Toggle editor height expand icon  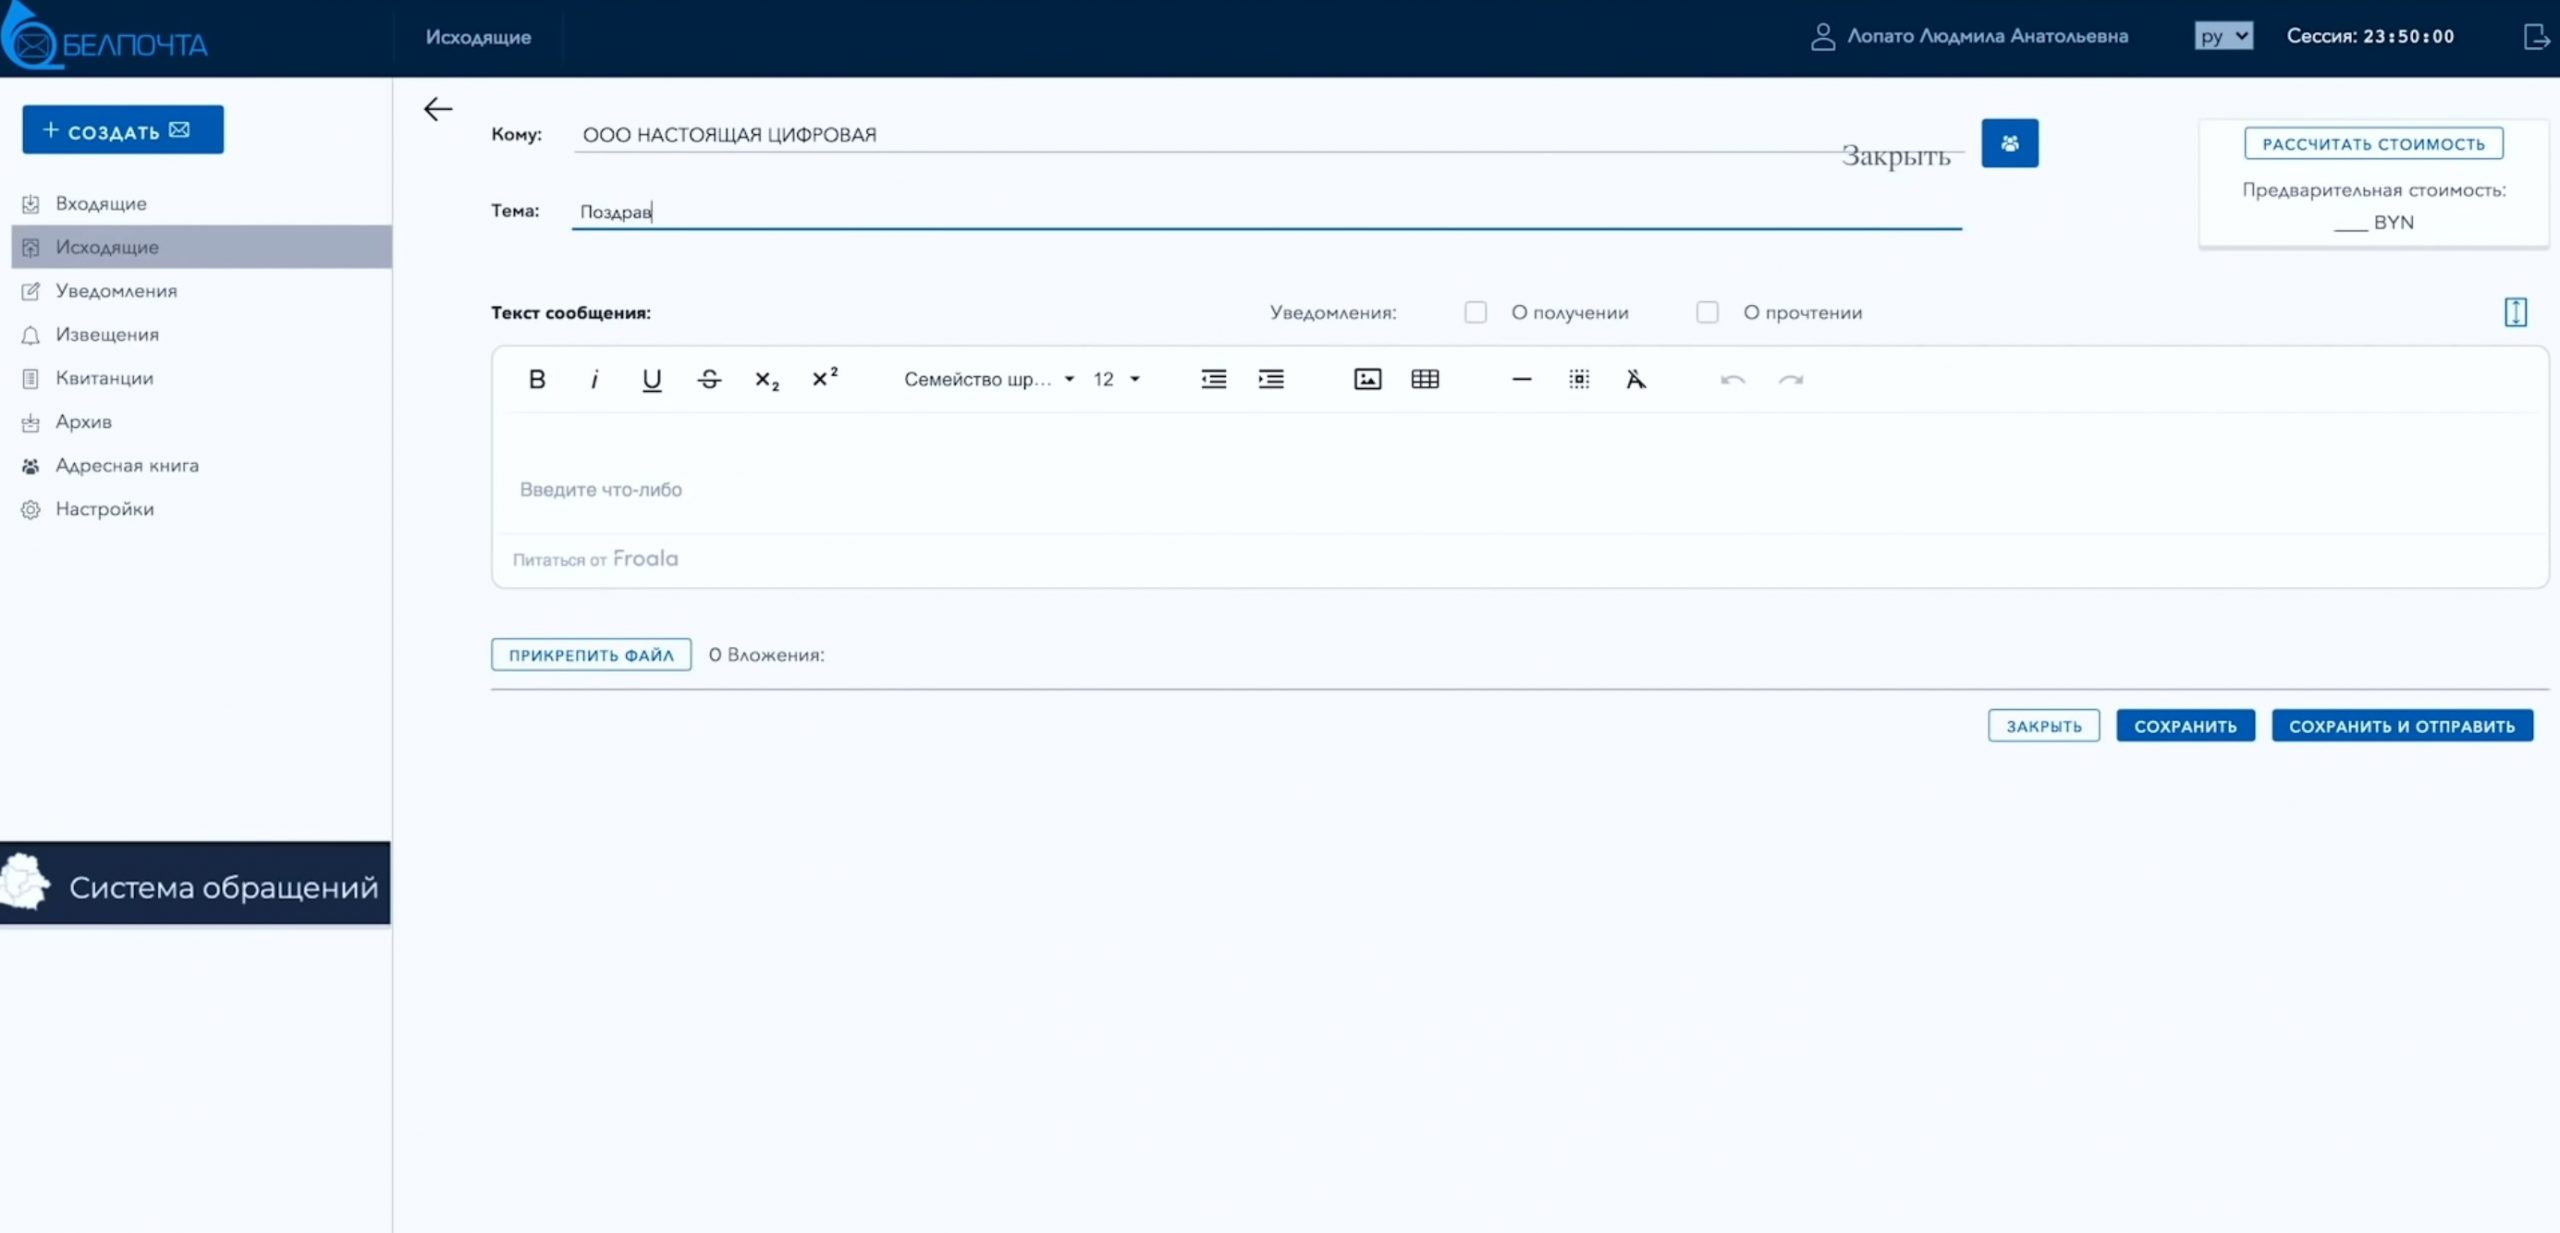click(2515, 313)
